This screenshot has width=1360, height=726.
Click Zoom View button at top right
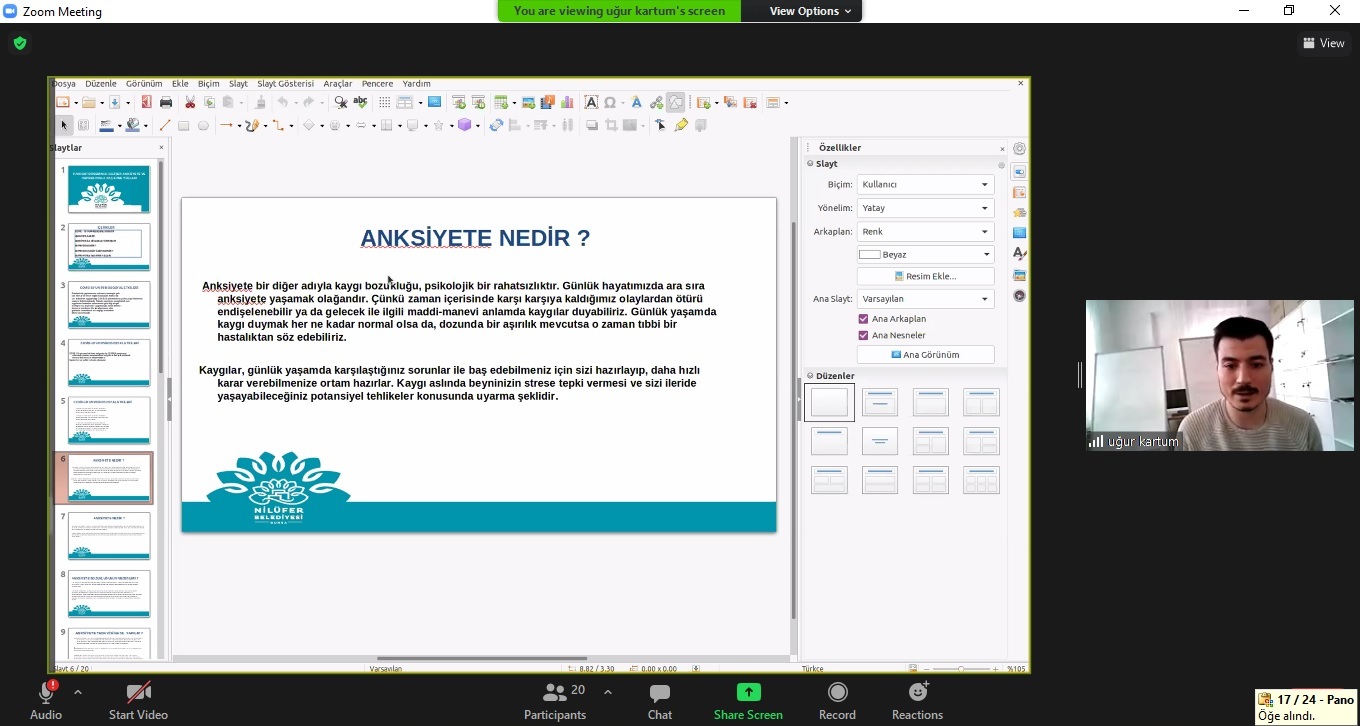click(1324, 43)
